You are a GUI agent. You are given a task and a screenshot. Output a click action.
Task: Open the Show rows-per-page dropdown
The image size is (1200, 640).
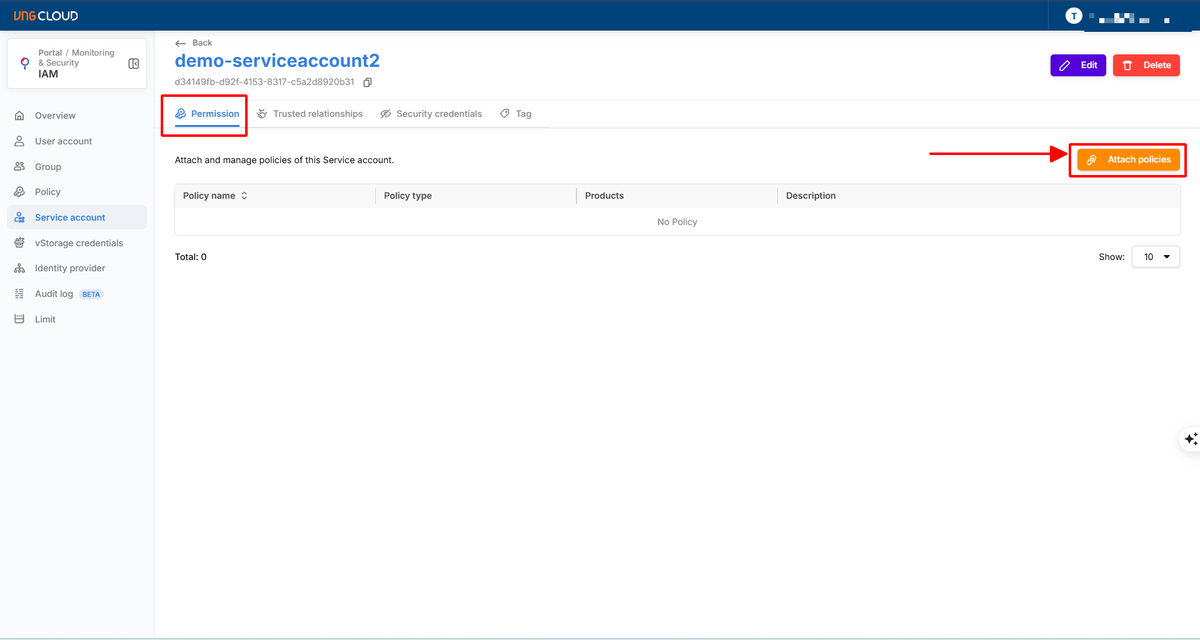click(1155, 257)
